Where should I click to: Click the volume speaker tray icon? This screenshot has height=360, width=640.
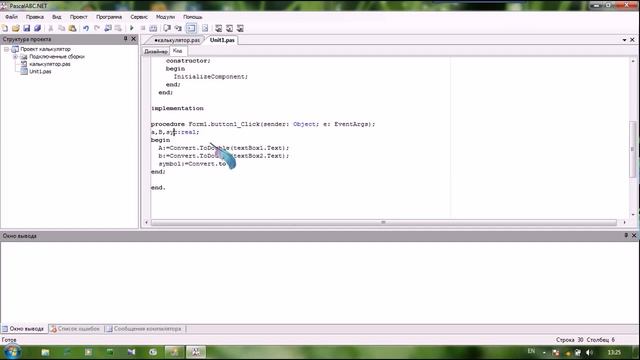(589, 352)
